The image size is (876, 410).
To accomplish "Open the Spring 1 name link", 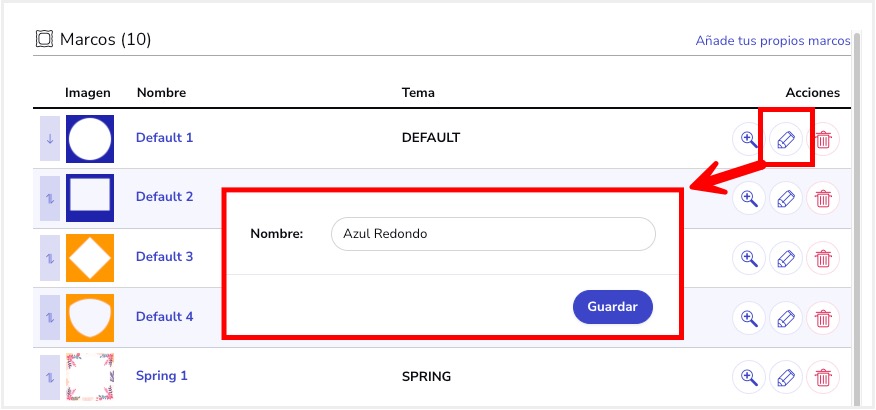I will pyautogui.click(x=161, y=375).
